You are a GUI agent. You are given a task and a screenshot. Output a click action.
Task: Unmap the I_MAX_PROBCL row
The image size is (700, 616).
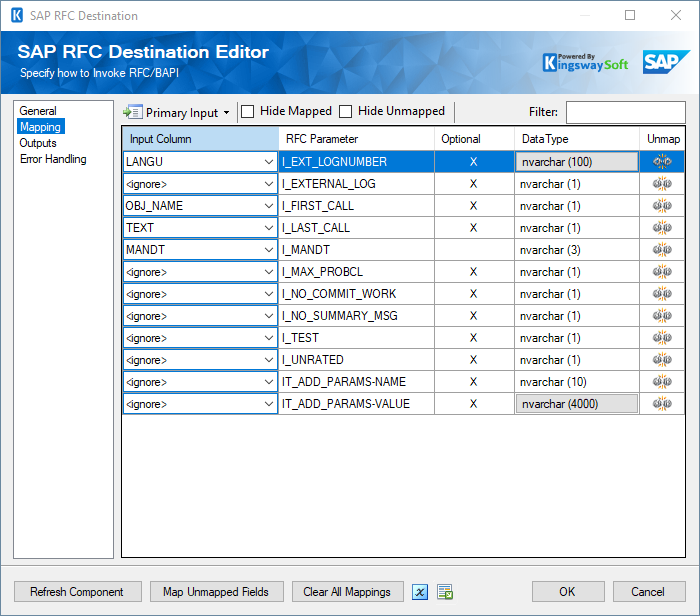tap(662, 271)
